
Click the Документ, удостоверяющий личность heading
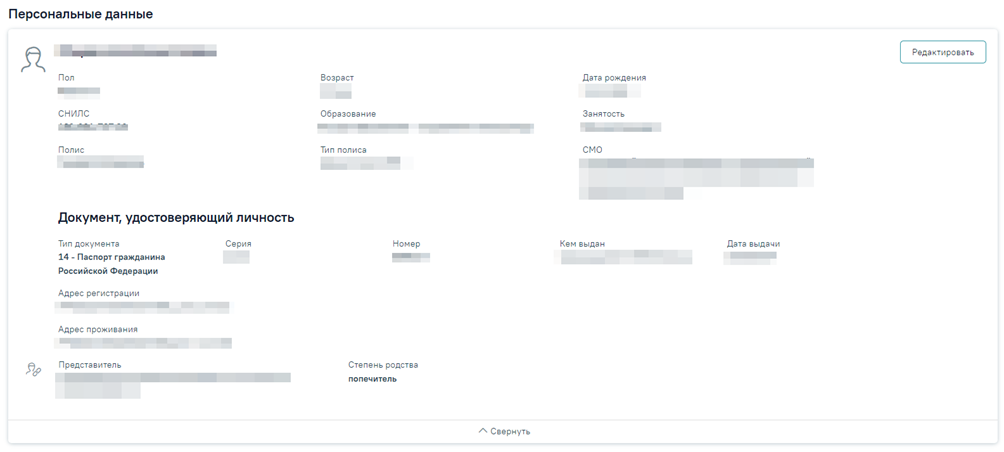pos(176,217)
